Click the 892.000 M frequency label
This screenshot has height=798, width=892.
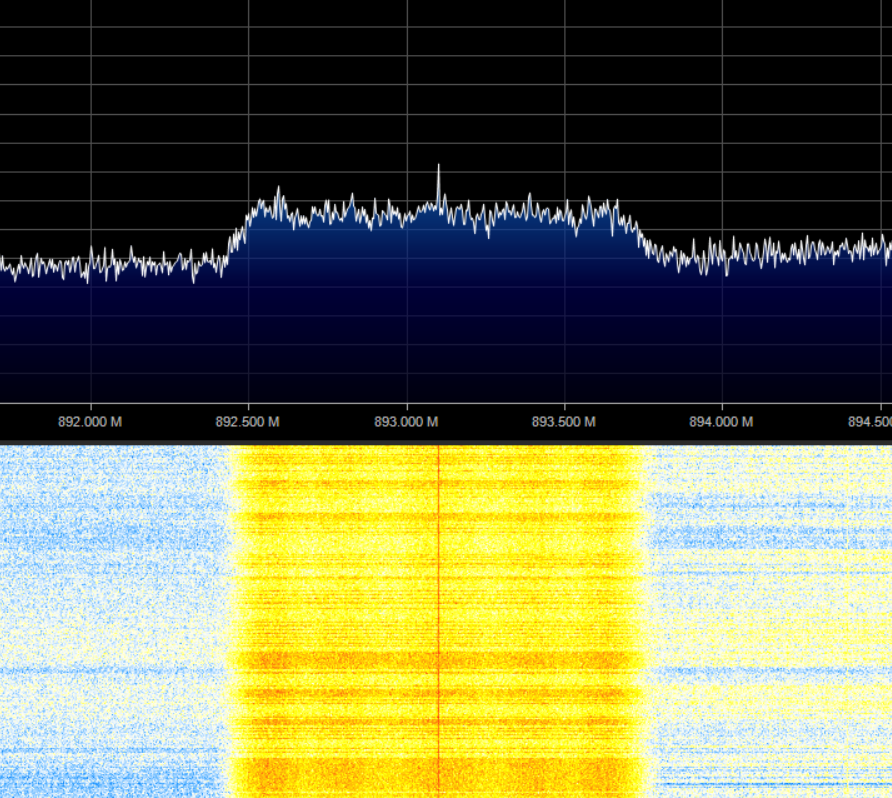90,422
